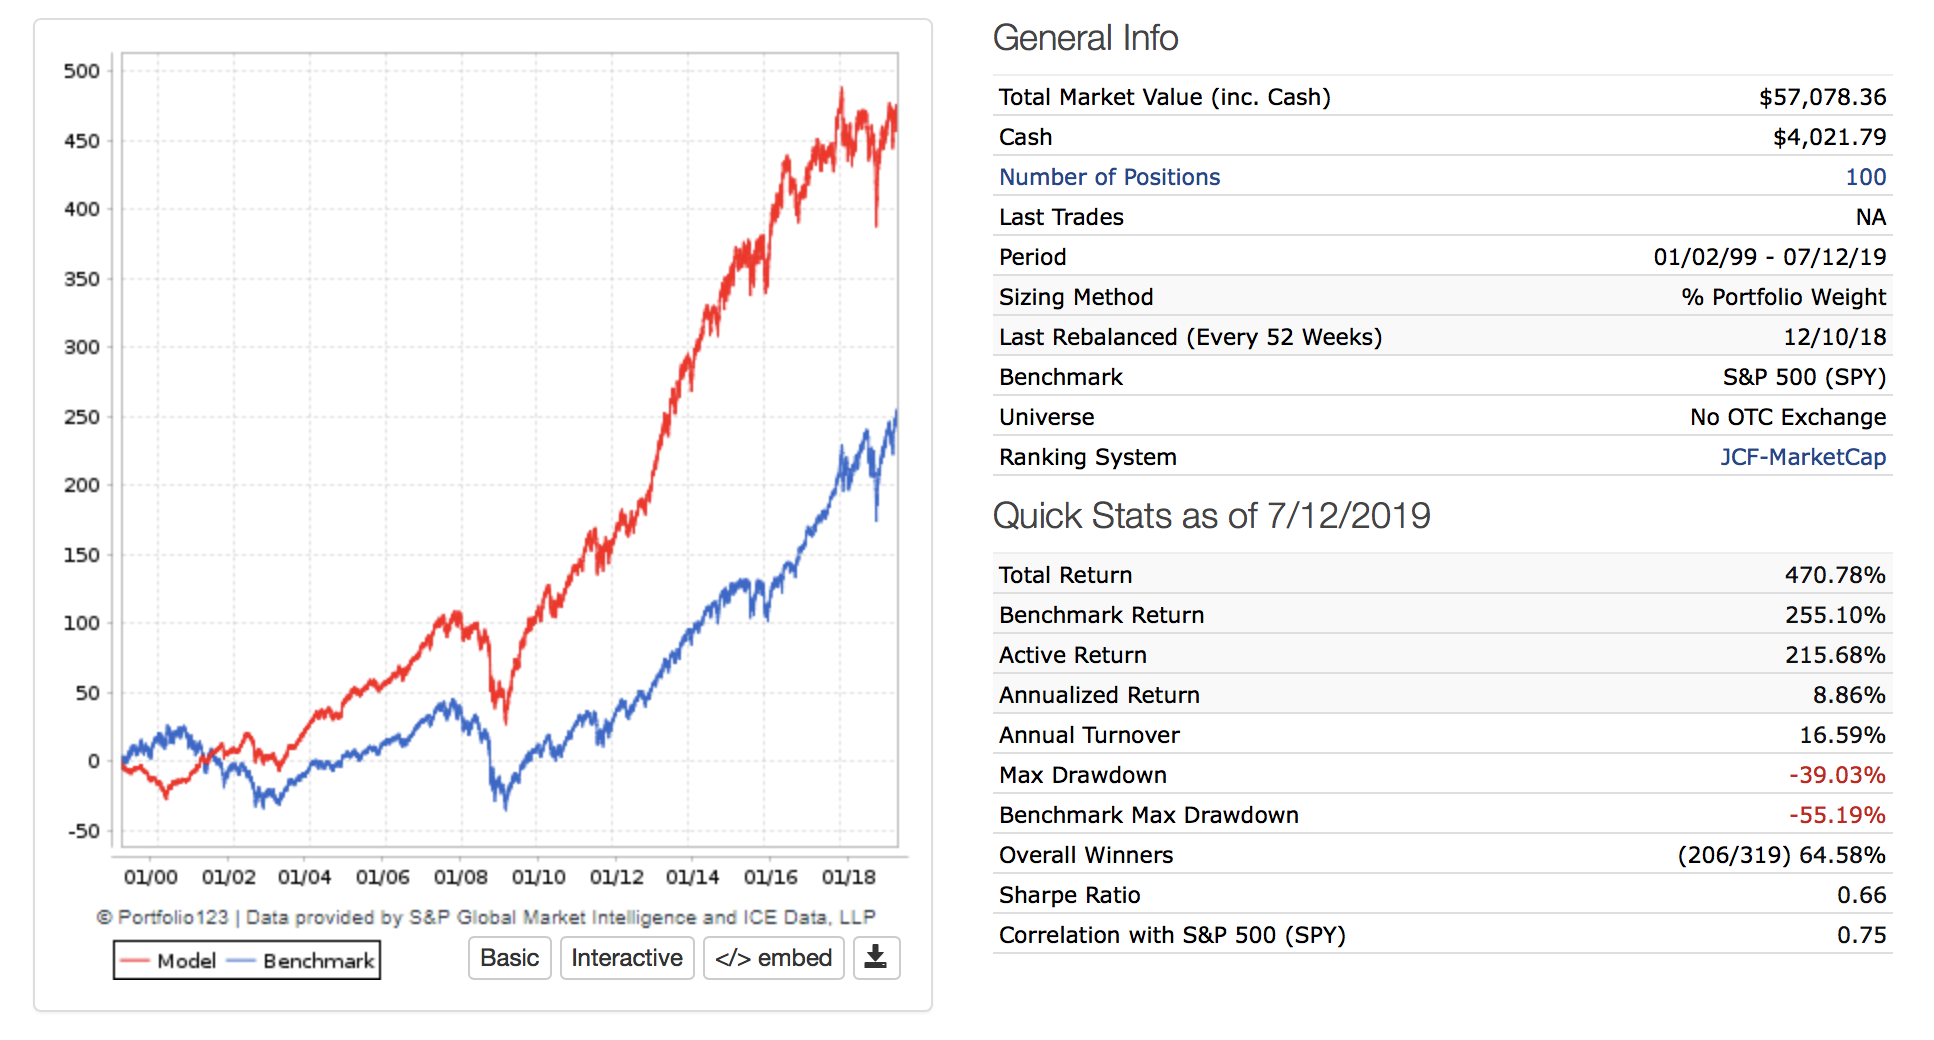Click the Quick Stats as of 7/12/2019 heading
1934x1040 pixels.
(1211, 516)
